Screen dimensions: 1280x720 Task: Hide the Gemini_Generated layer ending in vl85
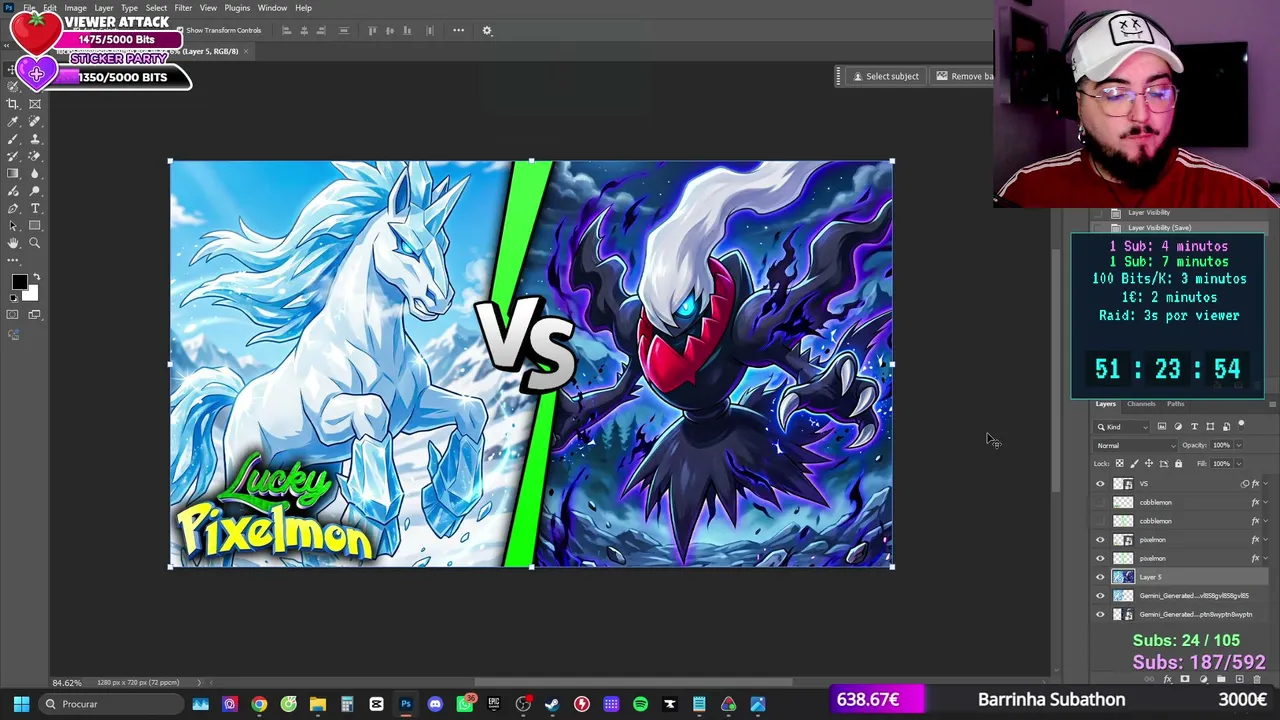[1101, 596]
